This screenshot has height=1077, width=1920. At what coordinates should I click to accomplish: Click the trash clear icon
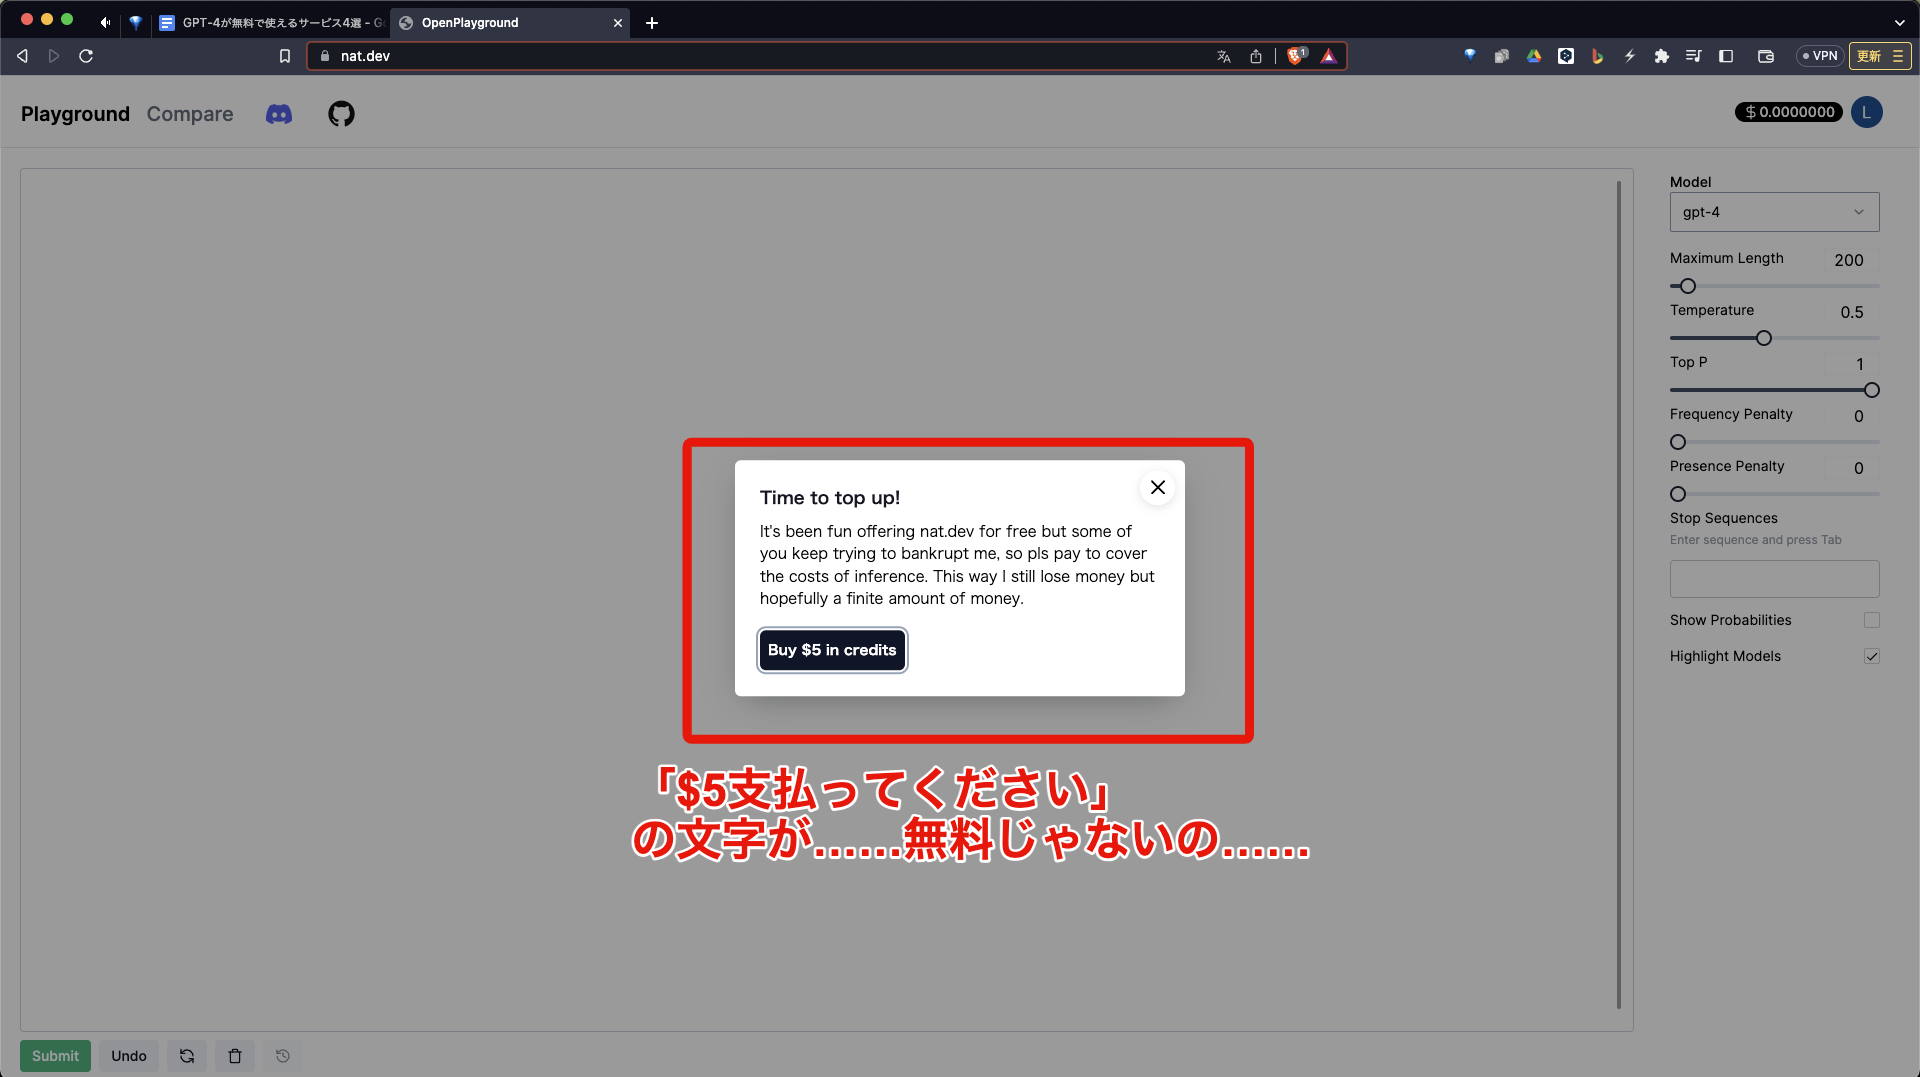235,1056
